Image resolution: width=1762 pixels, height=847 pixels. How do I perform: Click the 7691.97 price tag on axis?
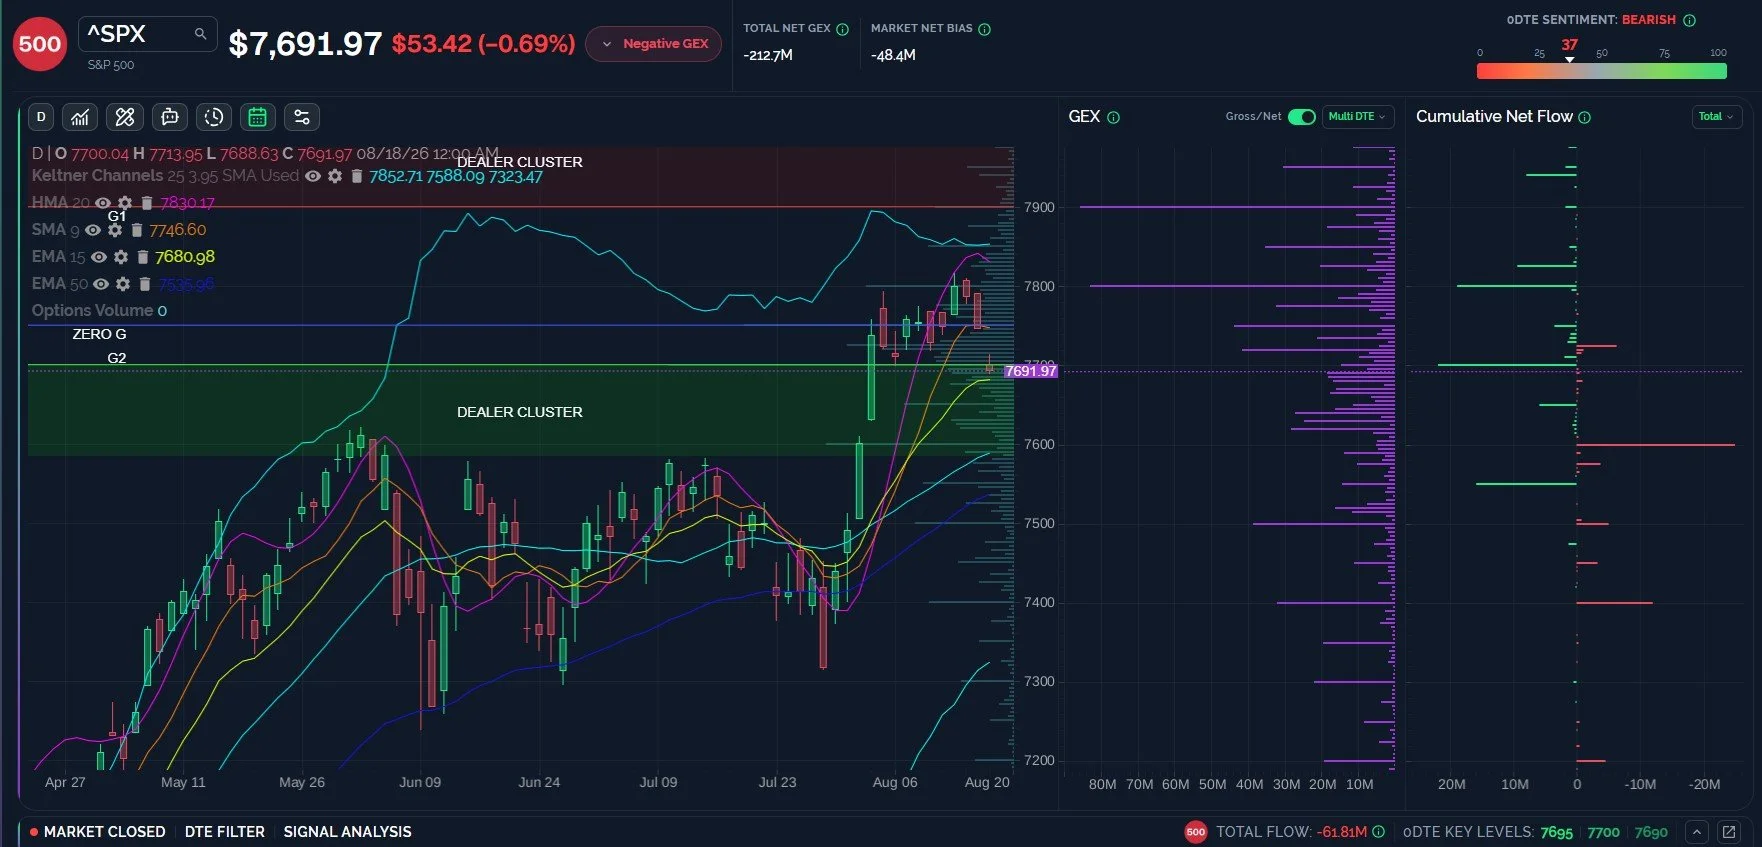point(1031,371)
